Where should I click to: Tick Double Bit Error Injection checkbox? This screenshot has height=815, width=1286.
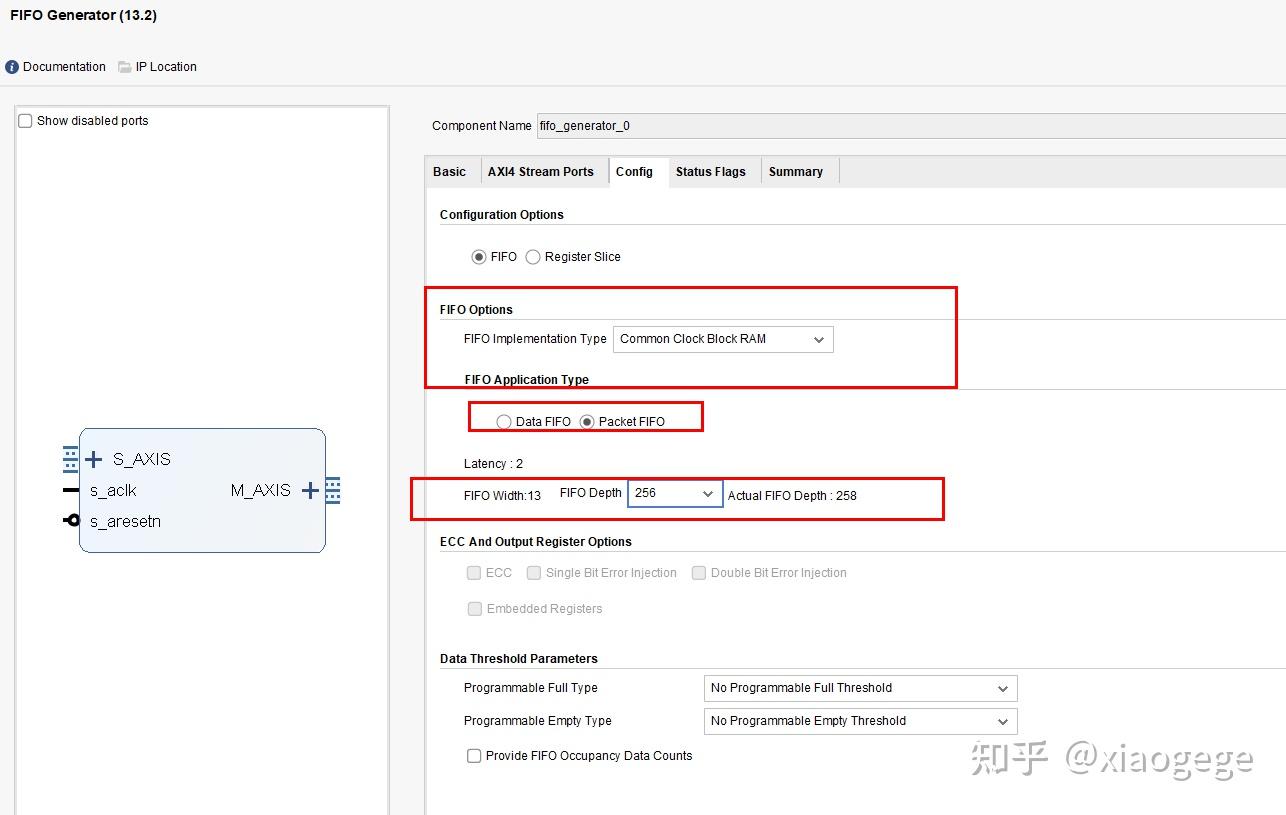point(699,573)
